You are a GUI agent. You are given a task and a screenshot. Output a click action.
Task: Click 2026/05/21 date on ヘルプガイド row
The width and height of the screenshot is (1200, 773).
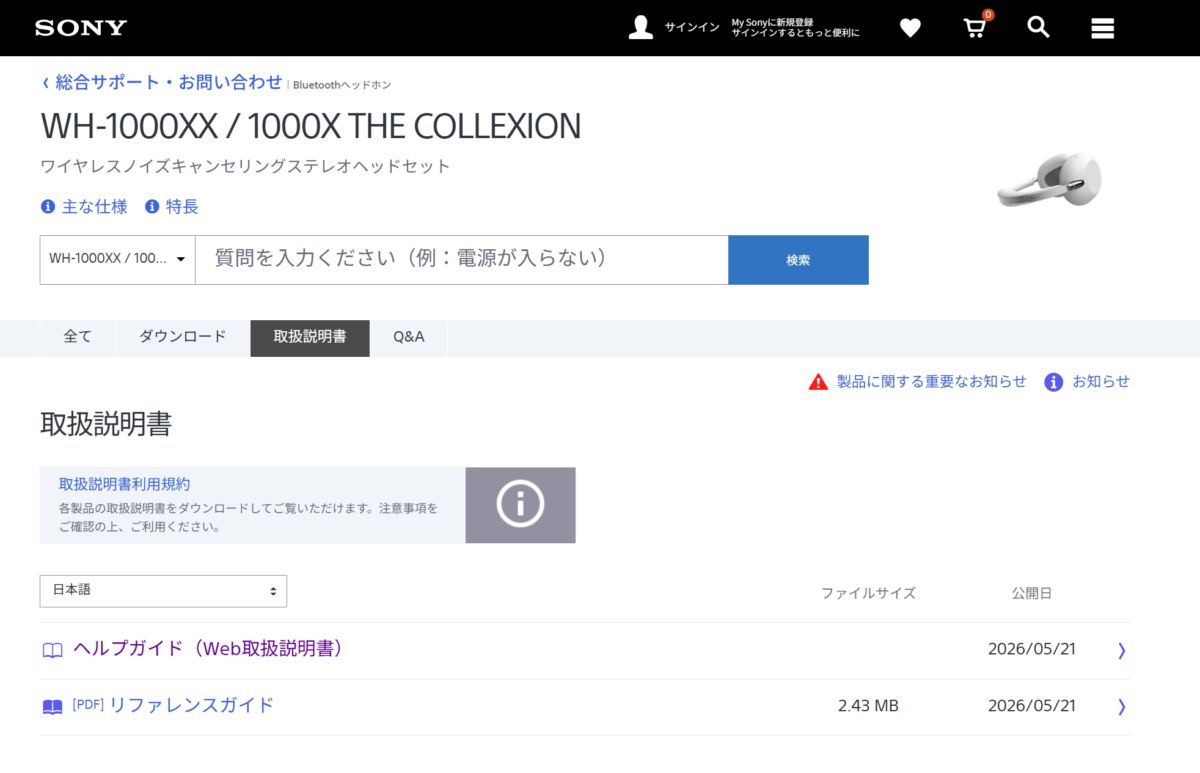point(1031,649)
